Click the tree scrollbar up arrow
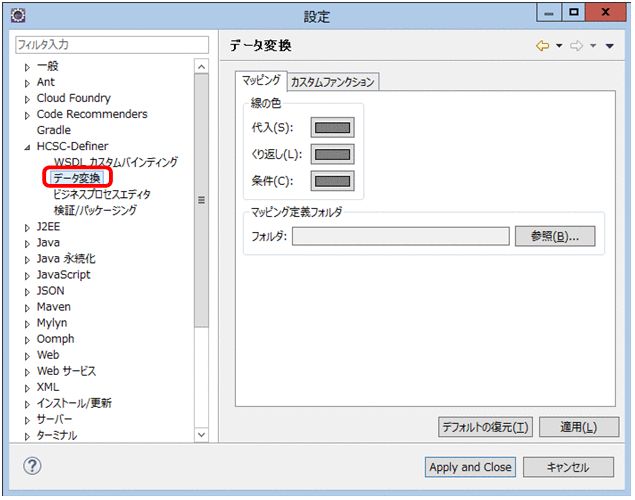The height and width of the screenshot is (500, 635). 201,66
